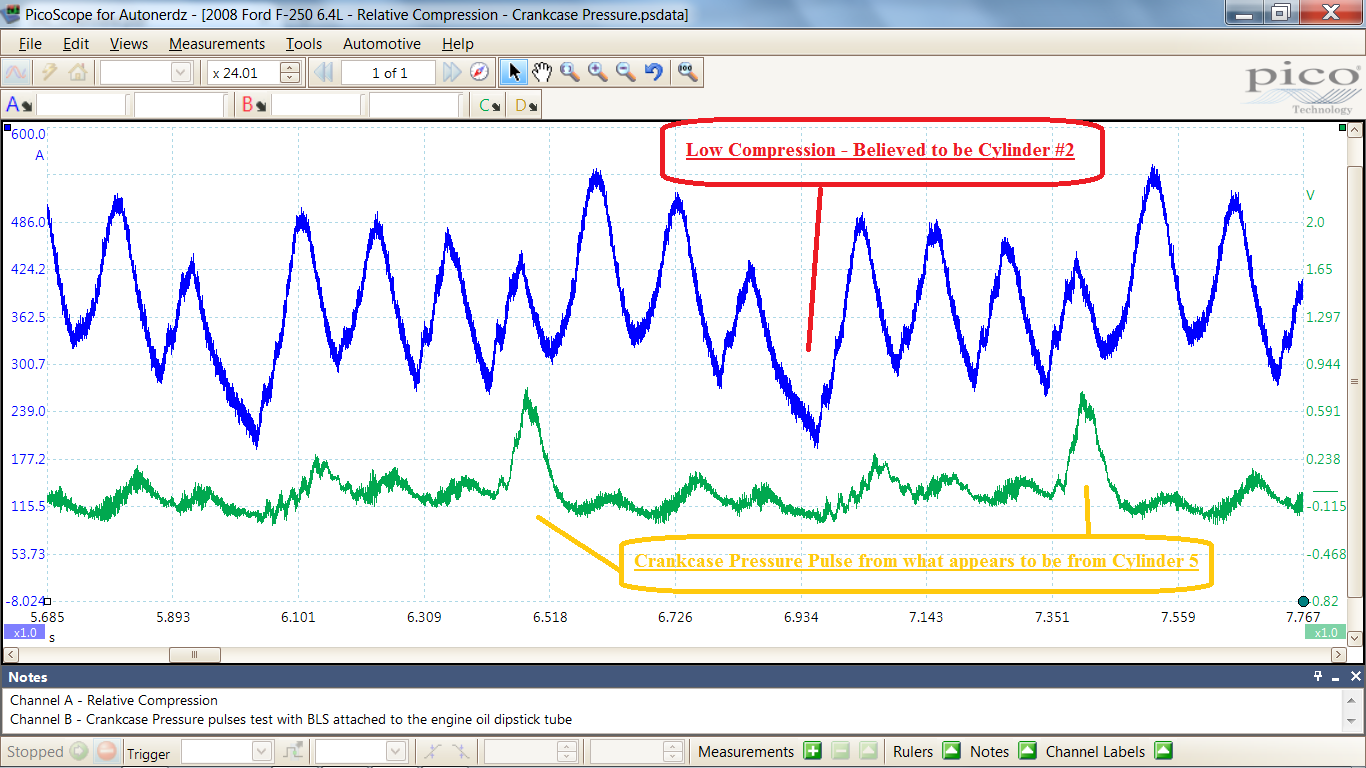Select the scope mode waveform icon

click(16, 72)
